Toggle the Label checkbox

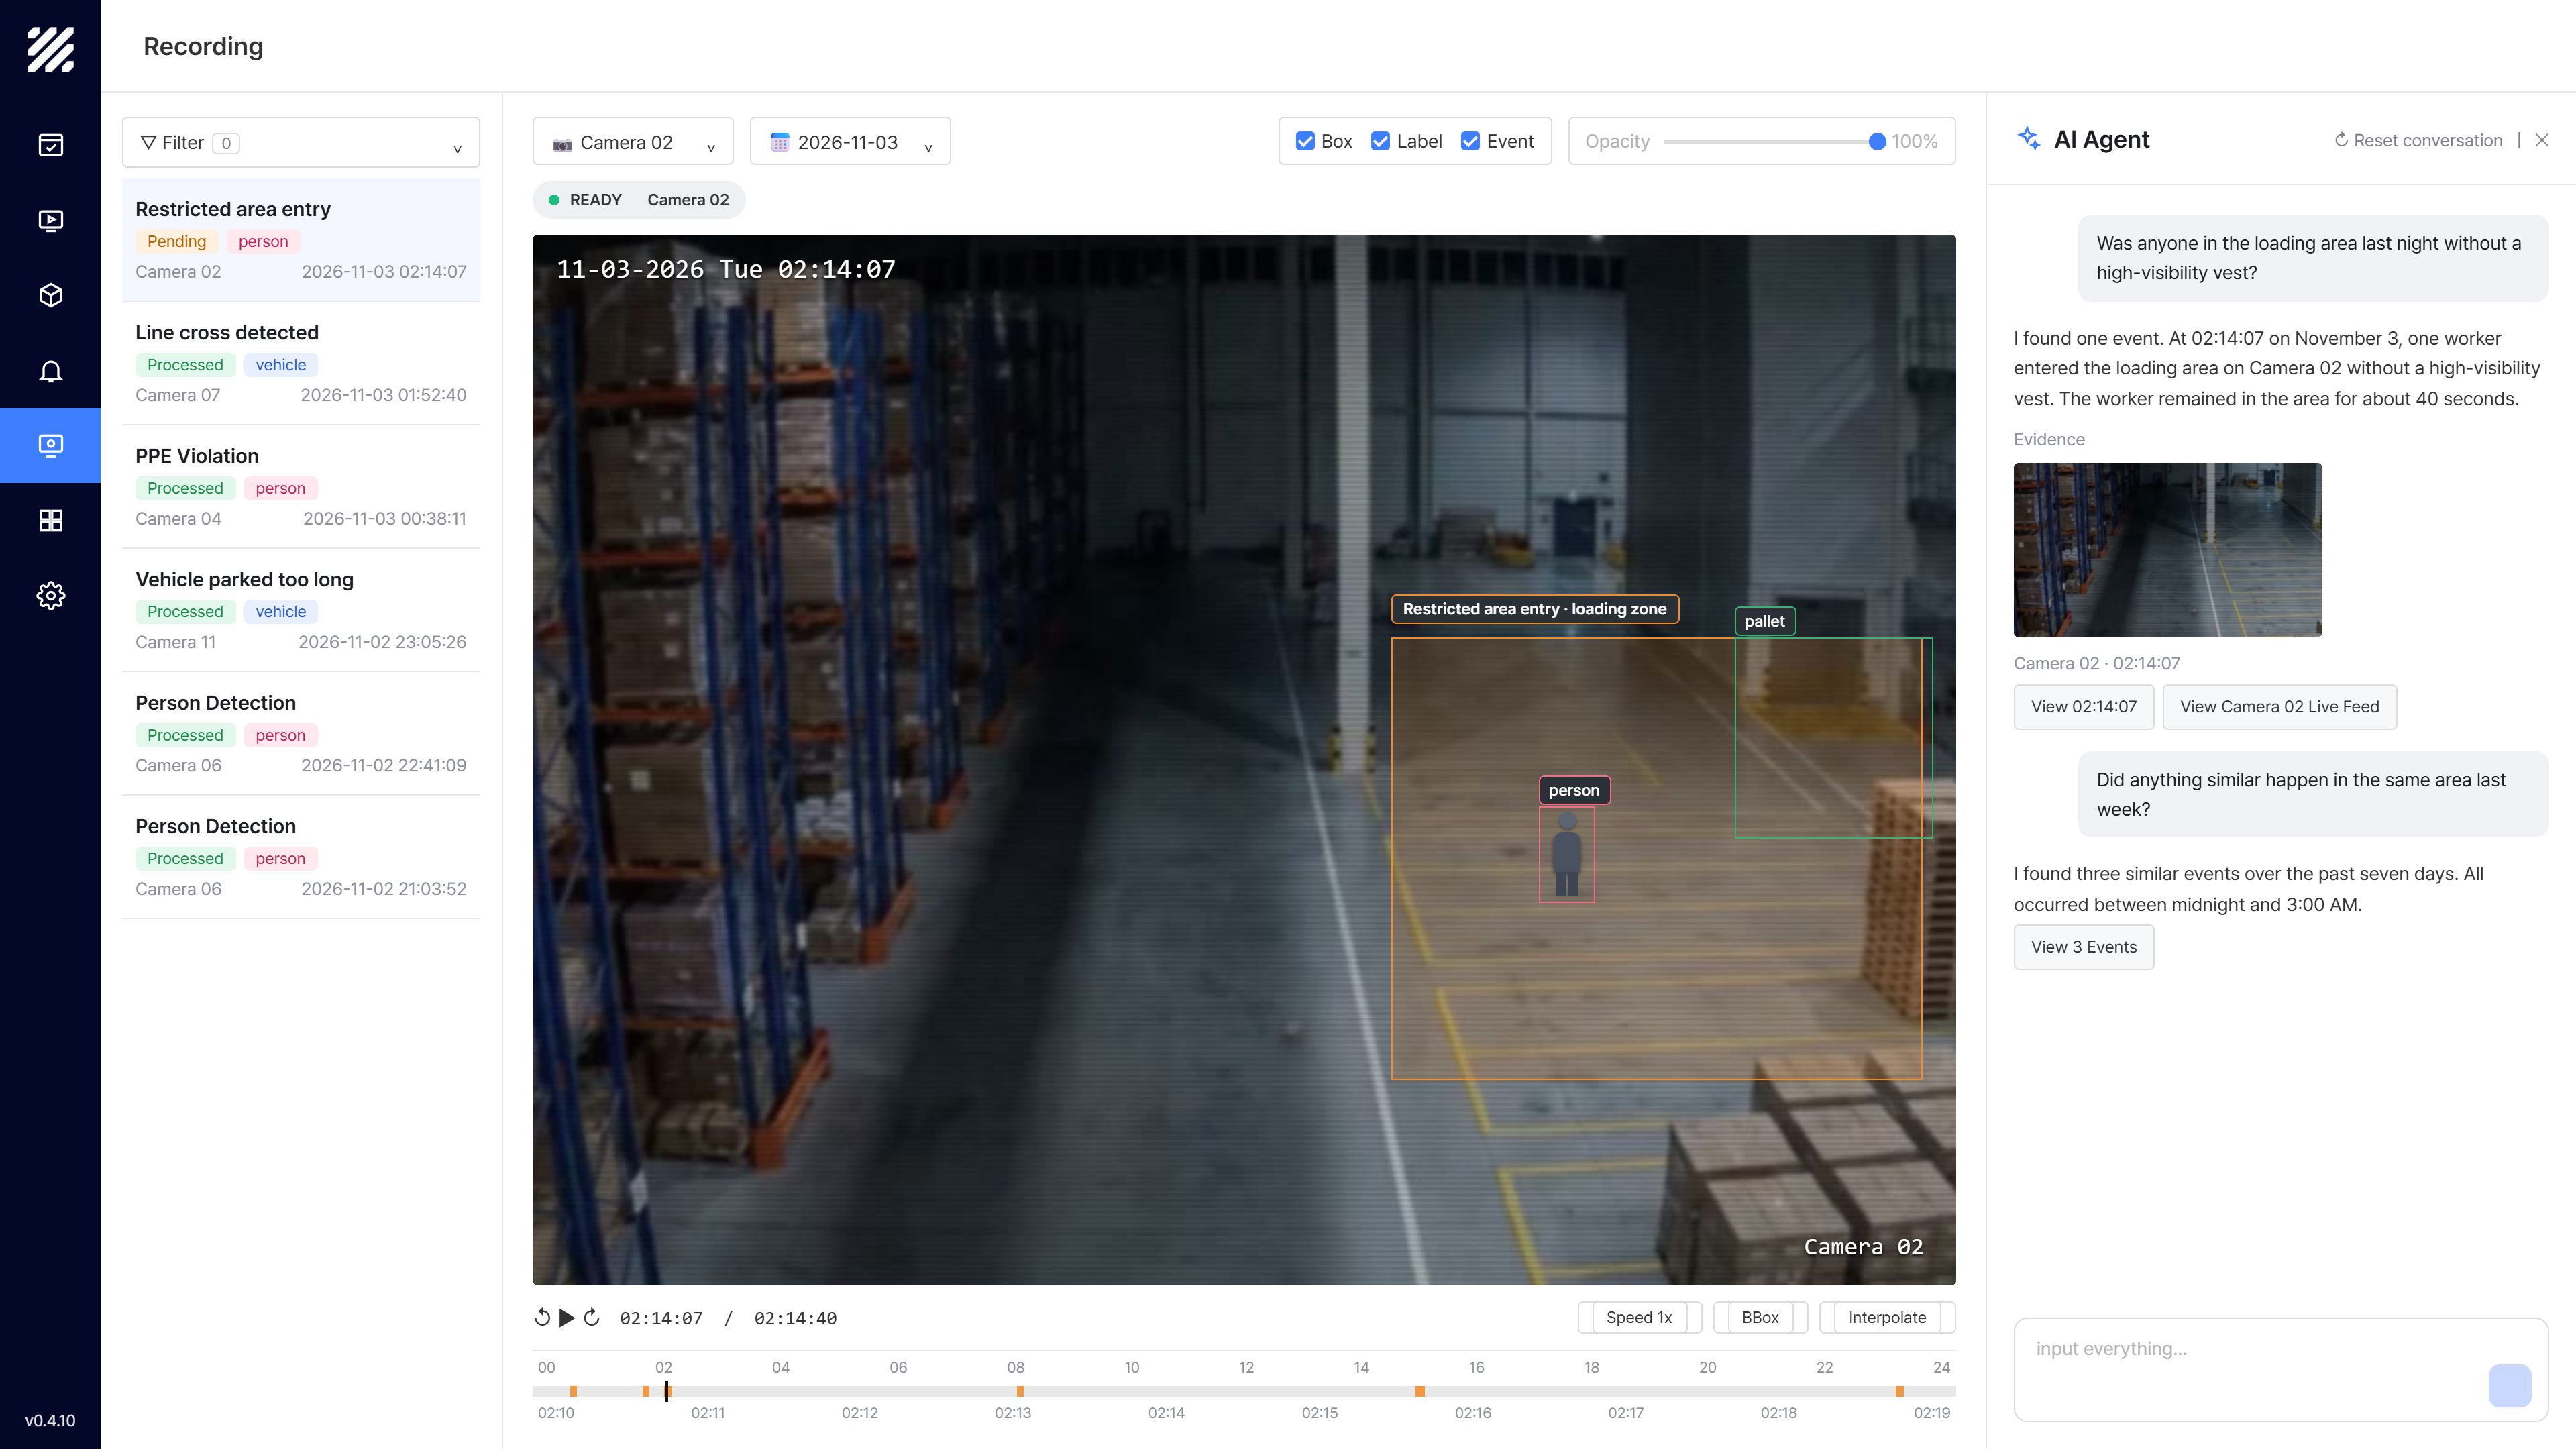coord(1380,141)
